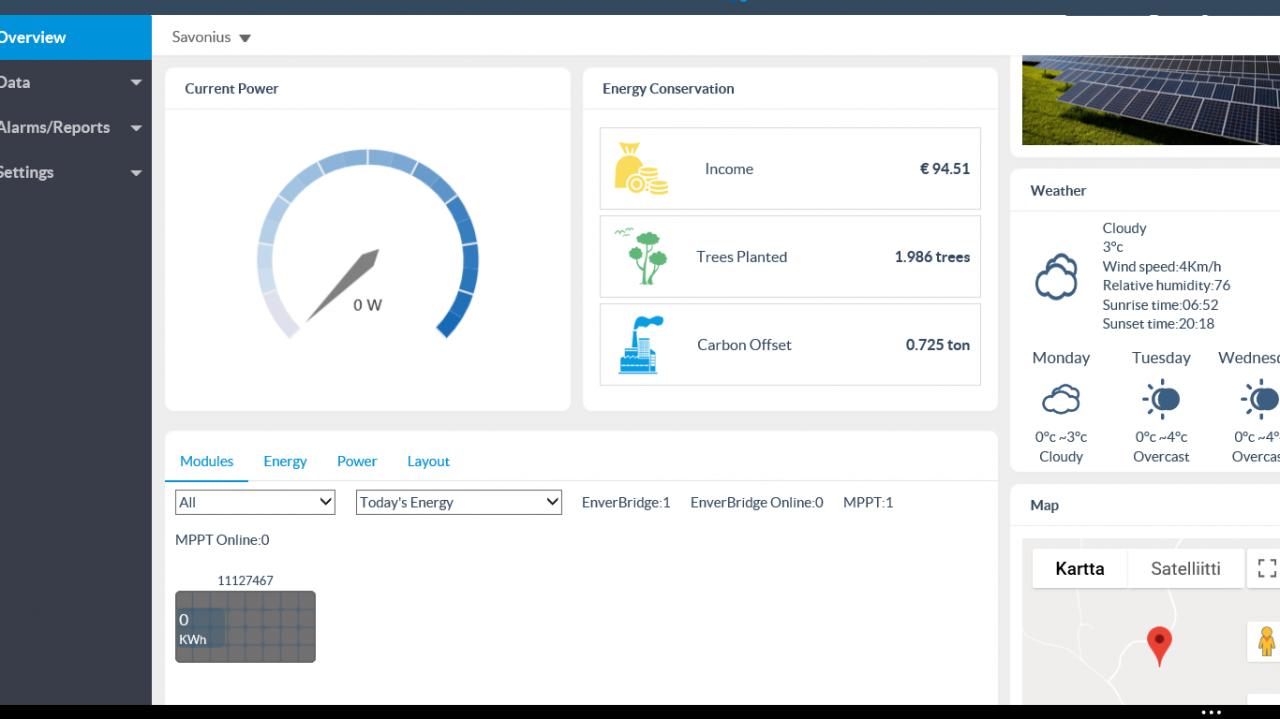Click the Sunrise time:06:52 text
This screenshot has width=1280, height=719.
pos(1160,305)
